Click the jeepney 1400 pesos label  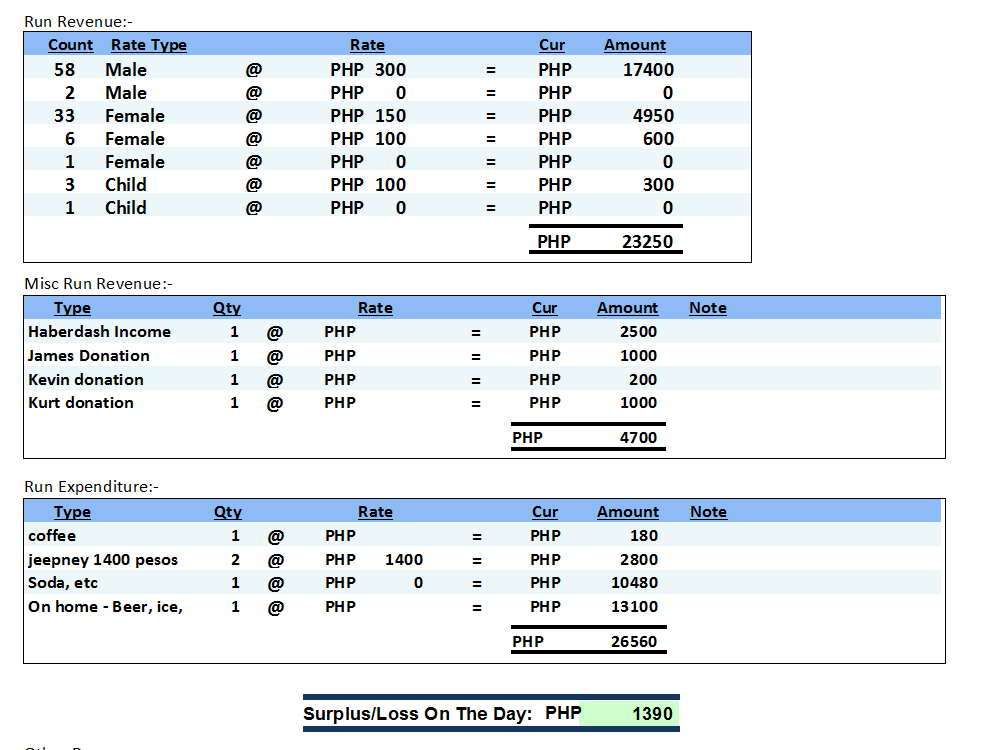tap(103, 560)
